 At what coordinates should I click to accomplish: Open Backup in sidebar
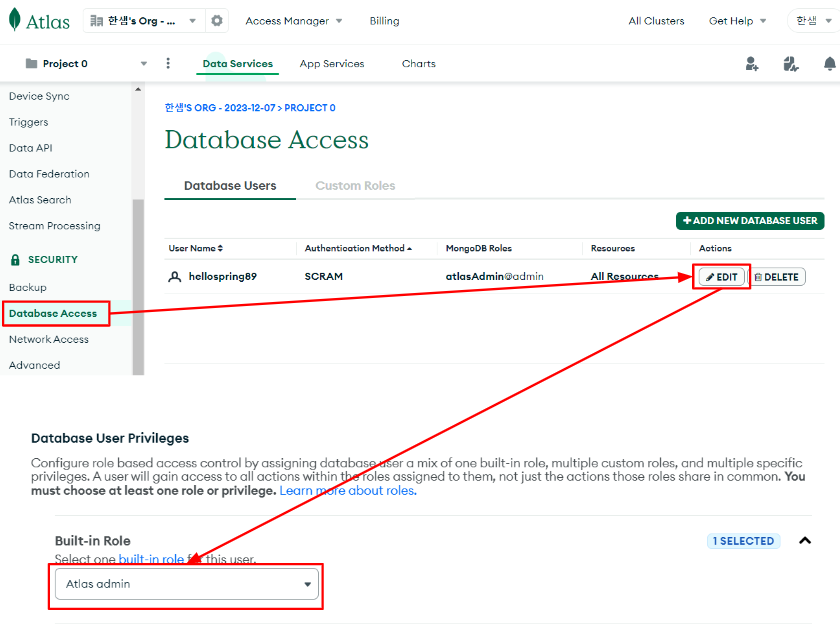pos(28,288)
